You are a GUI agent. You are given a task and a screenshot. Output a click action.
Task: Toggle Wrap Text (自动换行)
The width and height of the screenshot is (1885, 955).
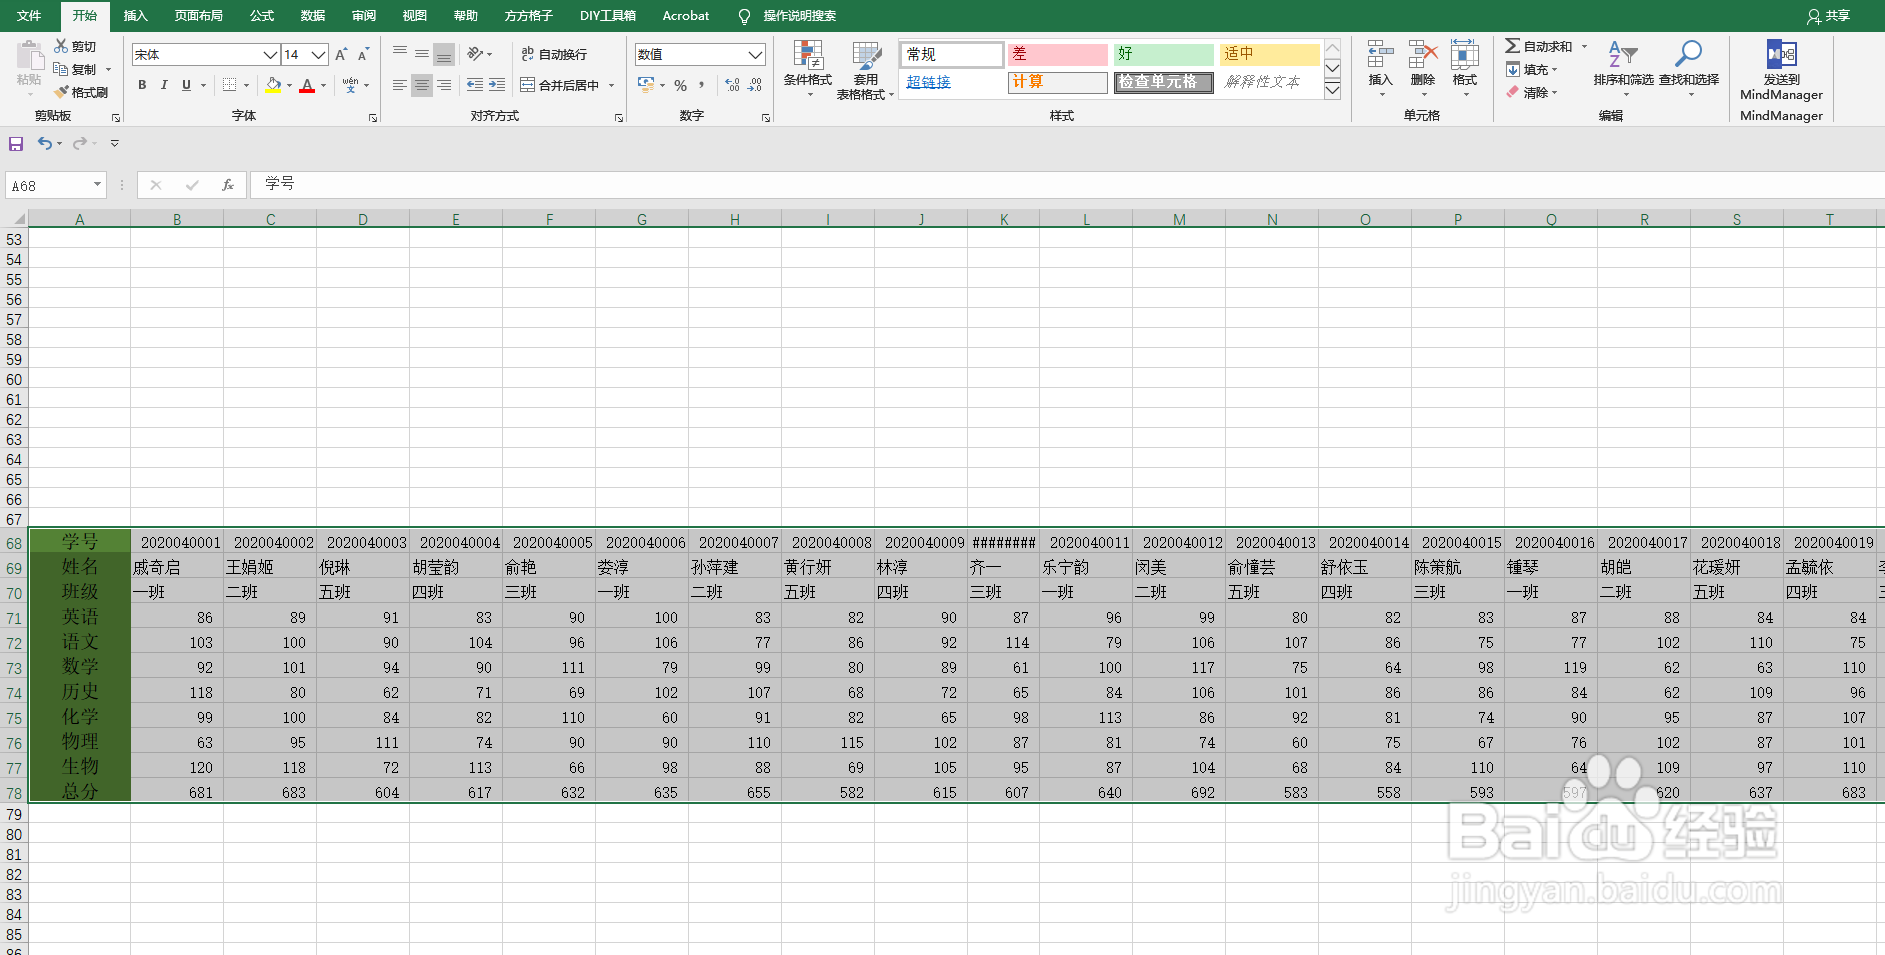554,54
